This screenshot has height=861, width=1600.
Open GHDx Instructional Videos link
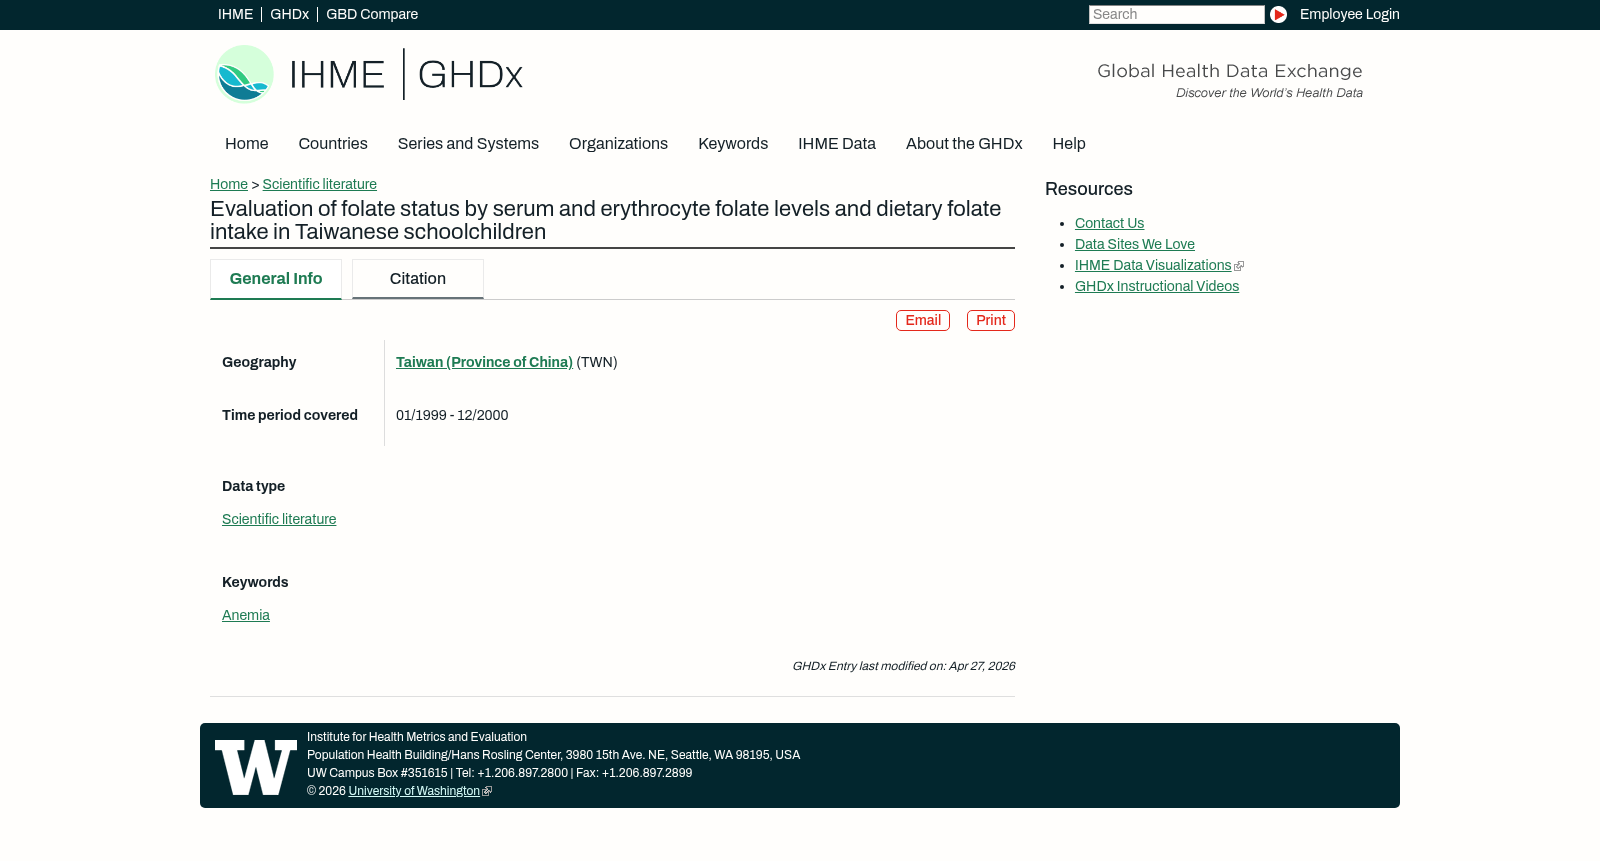1157,286
